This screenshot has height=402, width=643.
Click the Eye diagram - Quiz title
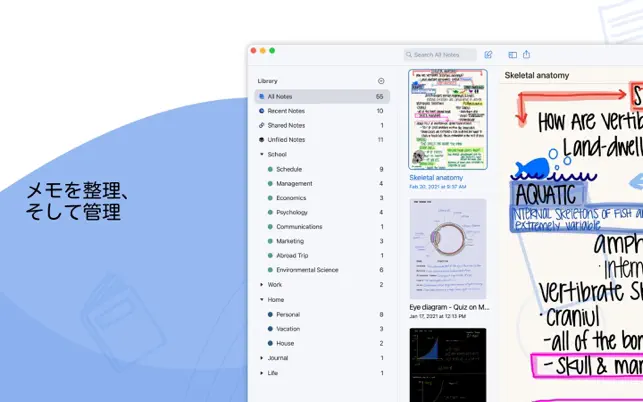449,307
